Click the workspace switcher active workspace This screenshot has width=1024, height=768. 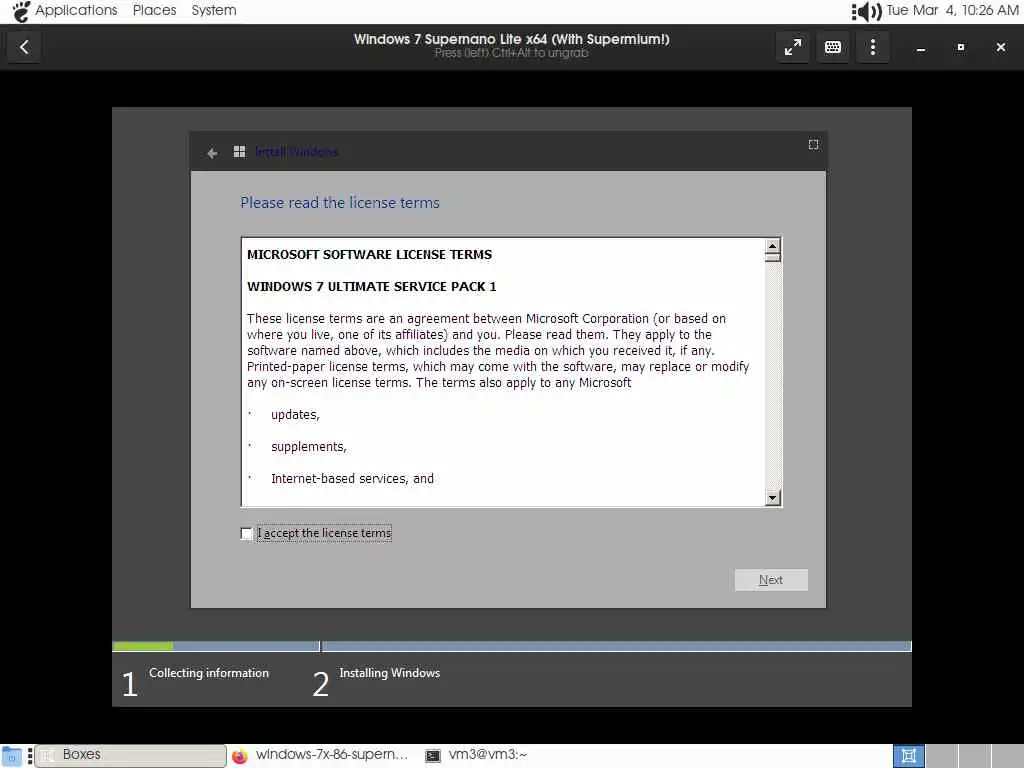(x=908, y=756)
